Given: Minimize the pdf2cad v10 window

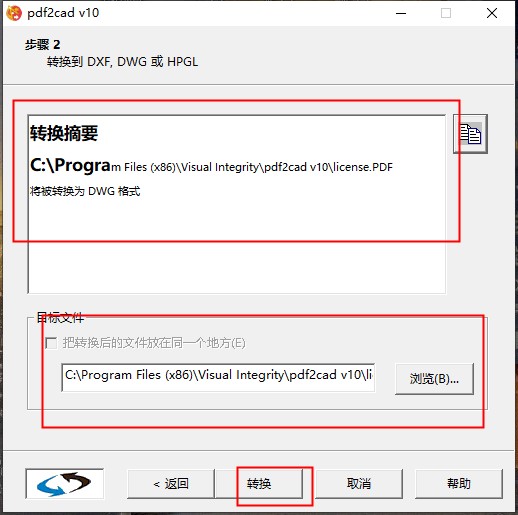Looking at the screenshot, I should click(x=401, y=13).
